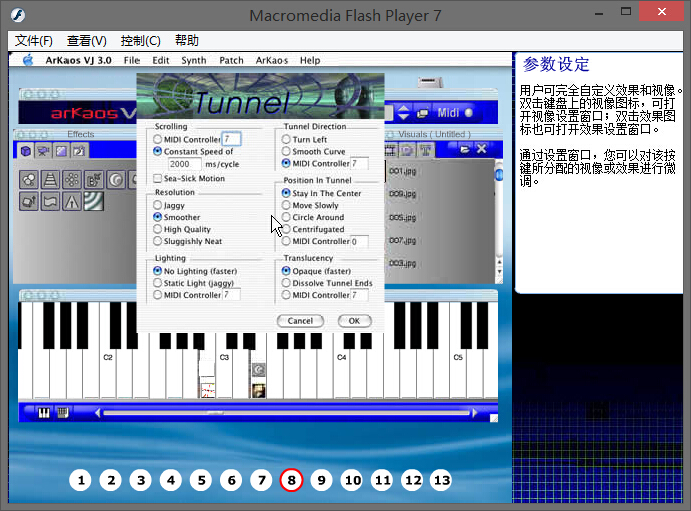This screenshot has width=691, height=511.
Task: Choose the bubbles effect icon
Action: [x=29, y=180]
